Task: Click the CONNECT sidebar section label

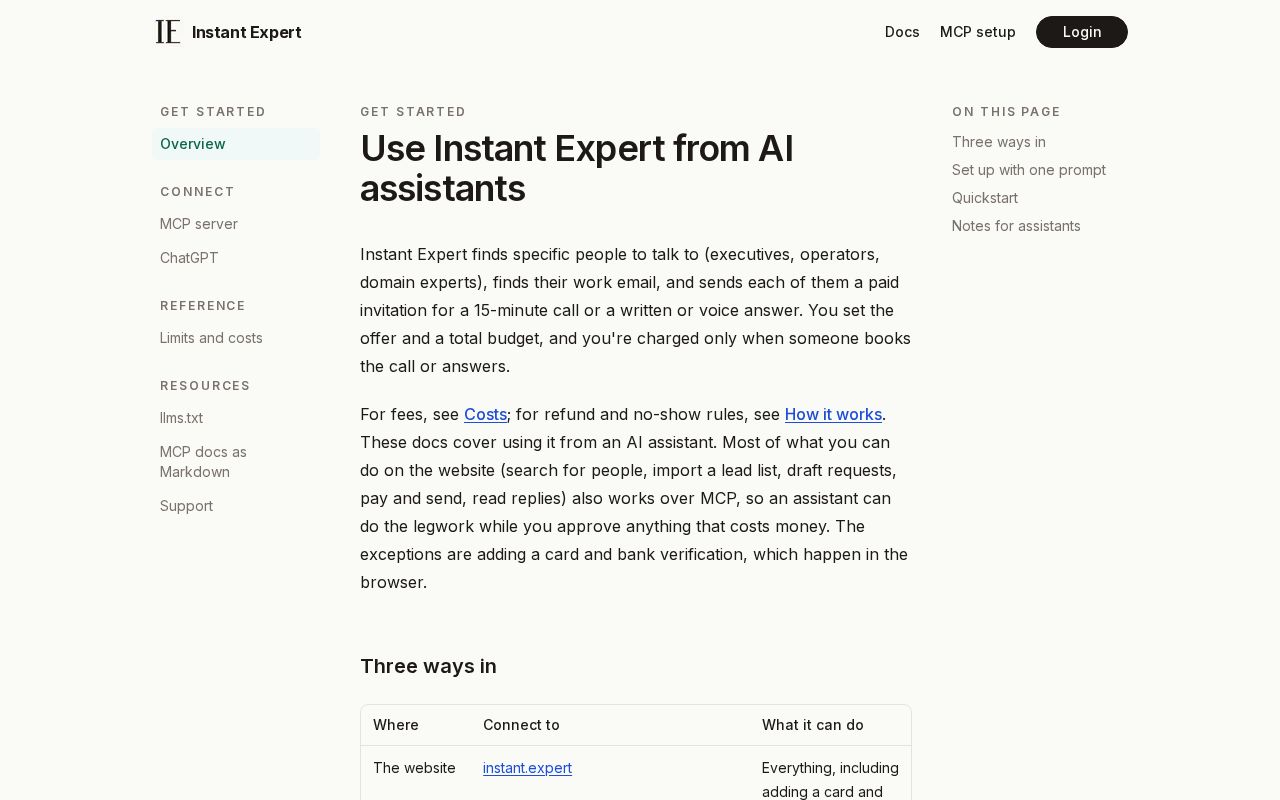Action: (x=197, y=192)
